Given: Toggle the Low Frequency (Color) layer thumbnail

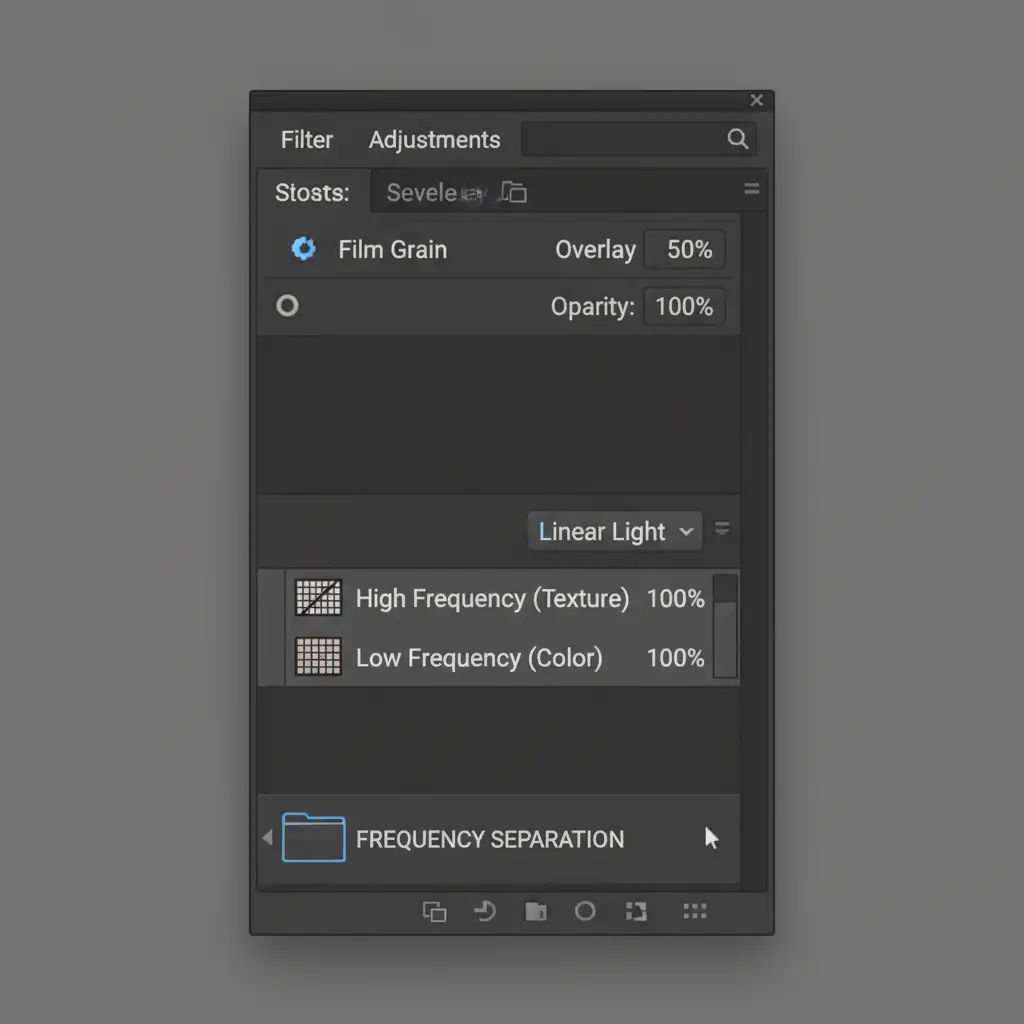Looking at the screenshot, I should 319,657.
